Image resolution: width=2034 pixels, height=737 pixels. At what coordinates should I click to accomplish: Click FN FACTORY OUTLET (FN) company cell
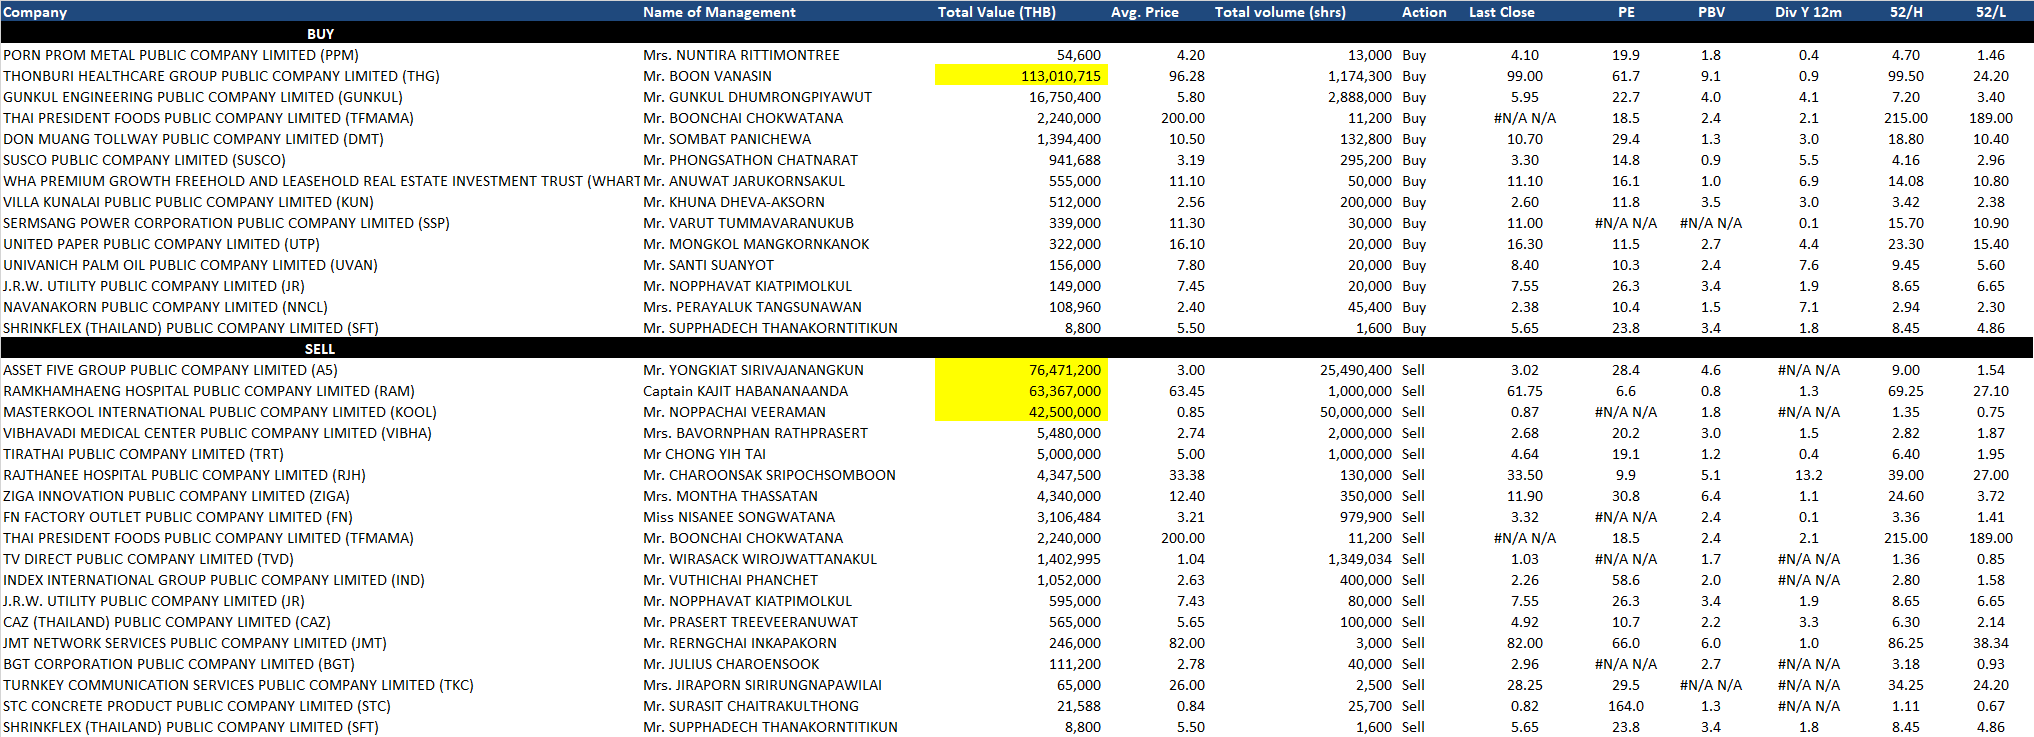pyautogui.click(x=178, y=517)
